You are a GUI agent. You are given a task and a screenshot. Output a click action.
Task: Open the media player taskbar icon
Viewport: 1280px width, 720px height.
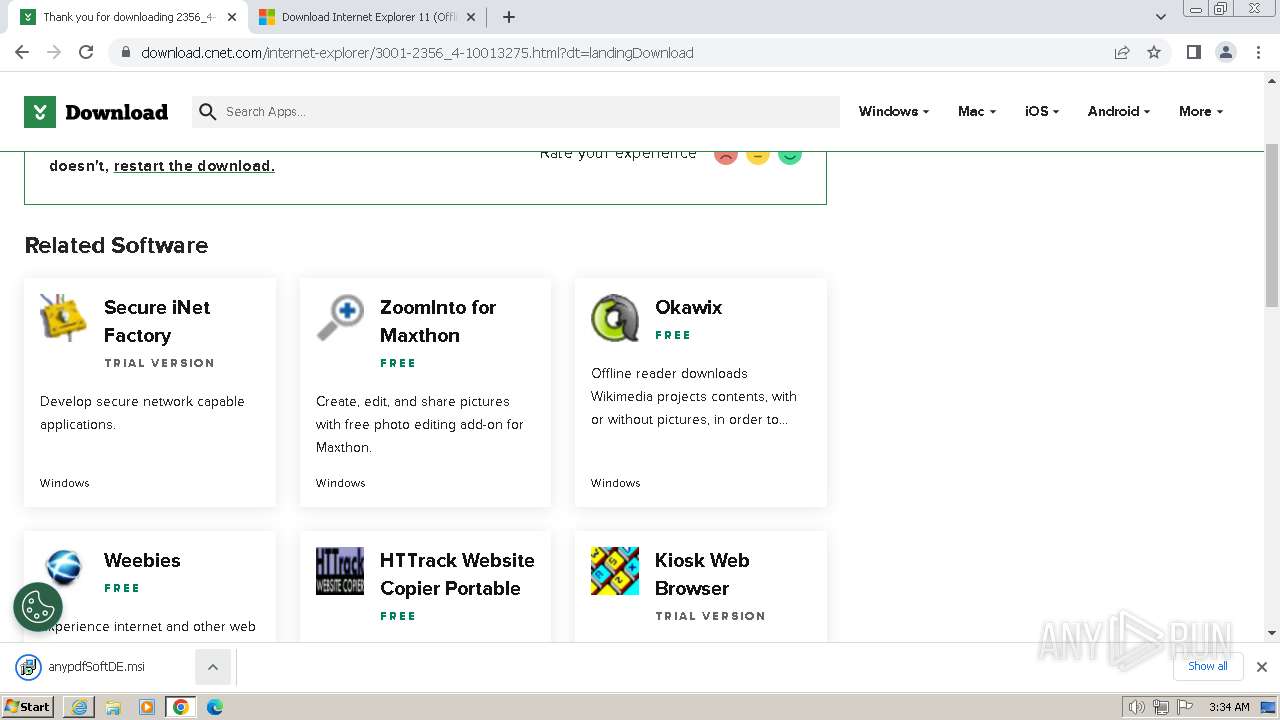(147, 707)
